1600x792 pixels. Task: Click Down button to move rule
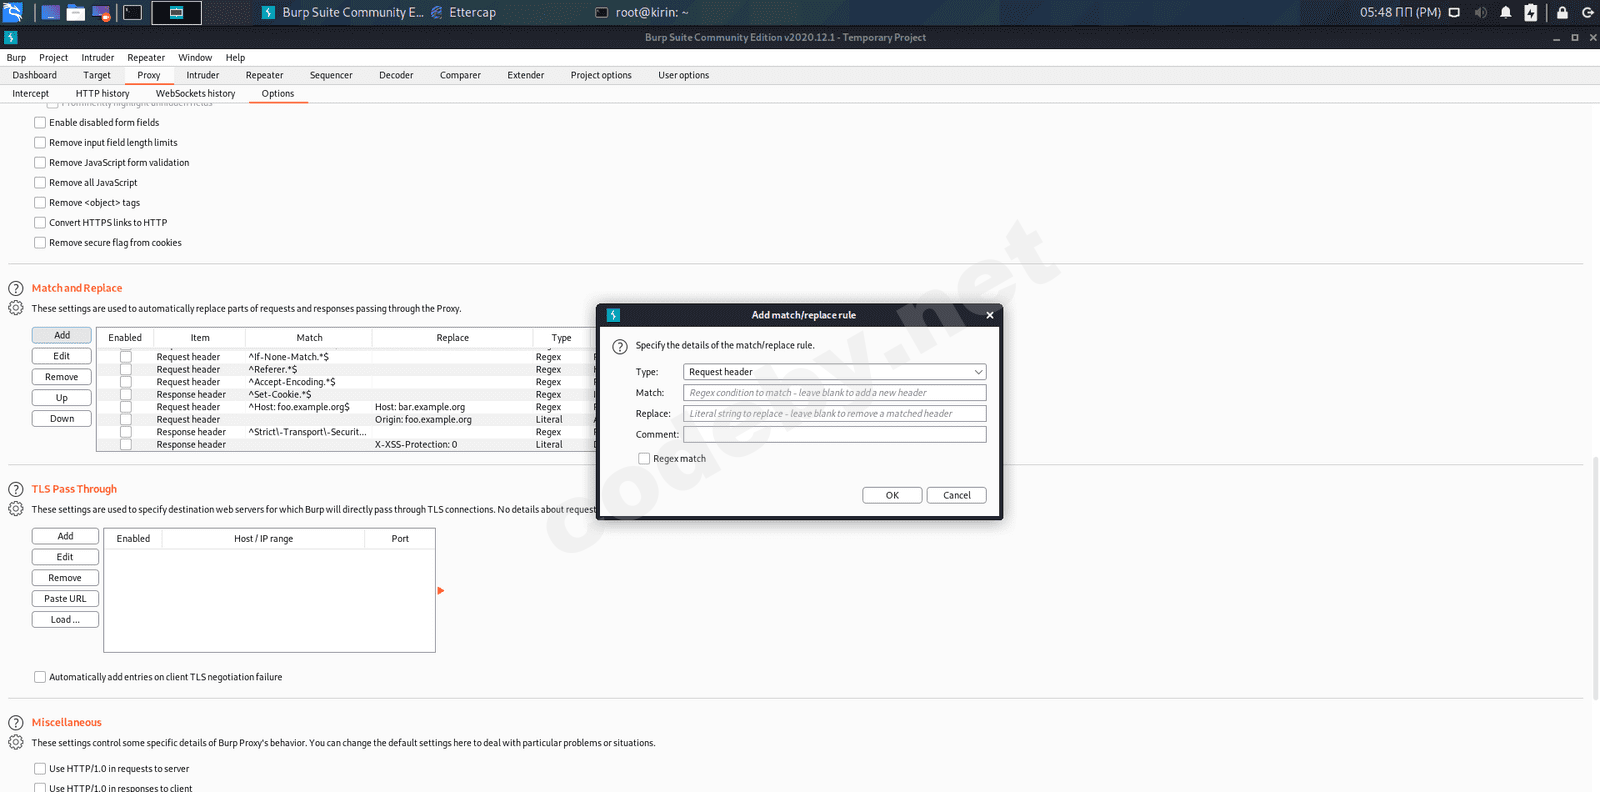(x=62, y=419)
